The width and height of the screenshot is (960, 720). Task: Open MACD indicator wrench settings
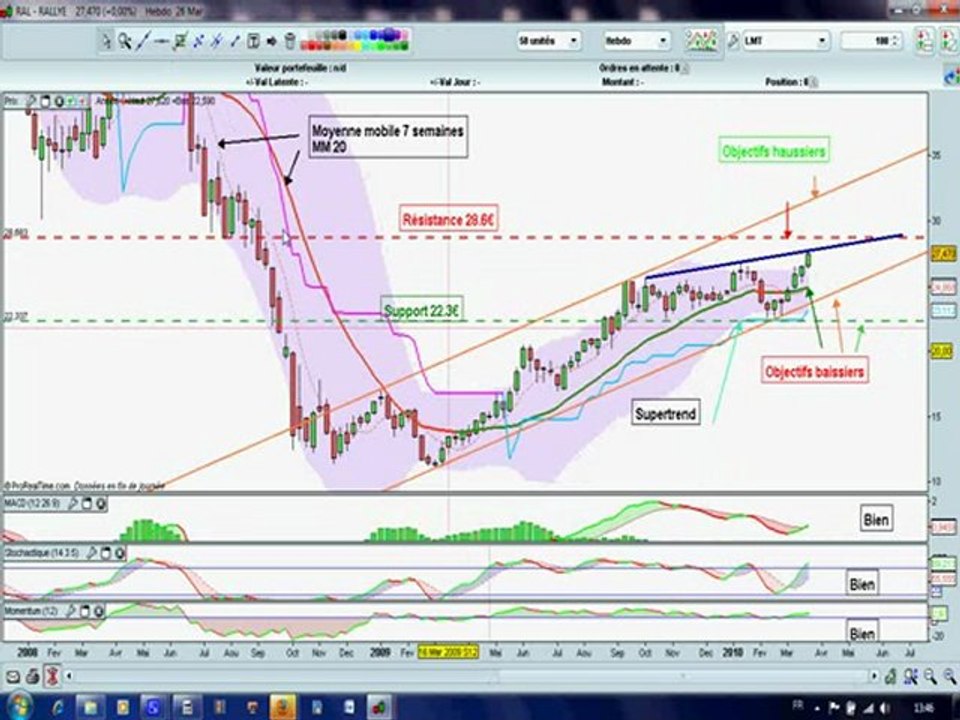click(72, 504)
